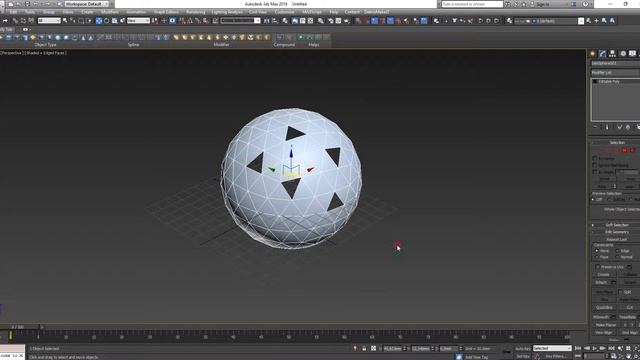Select the Normal constraint radio button
The image size is (640, 360).
pyautogui.click(x=618, y=257)
